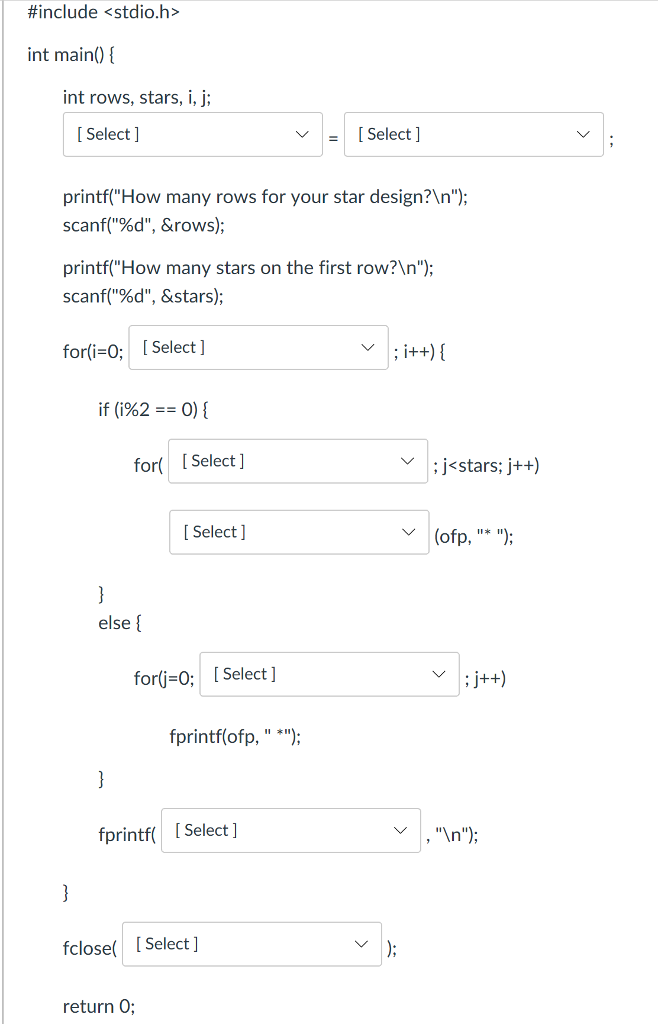Open initializer dropdown before j<stars
Screen dimensions: 658x1024
297,461
